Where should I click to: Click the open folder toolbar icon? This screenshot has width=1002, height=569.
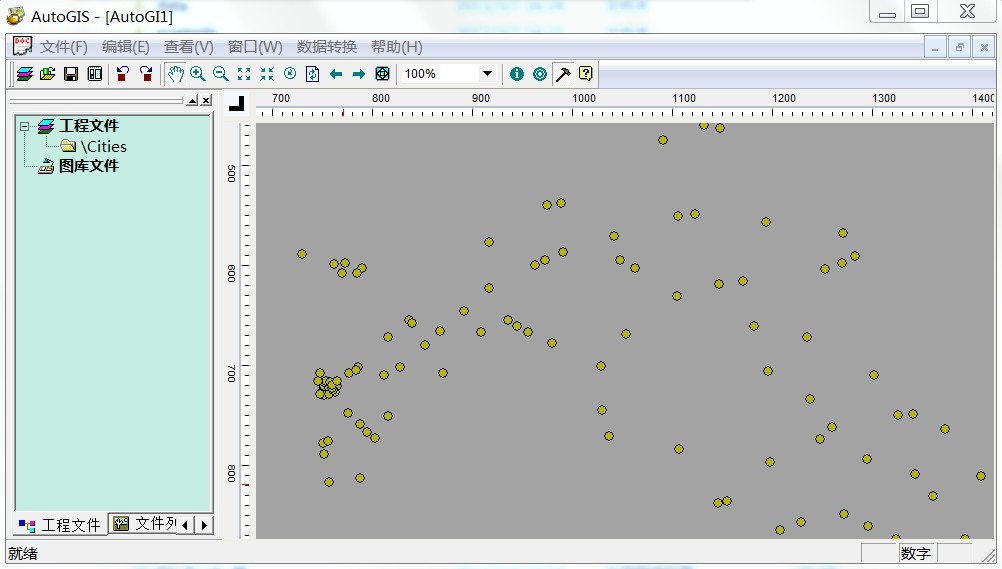[47, 74]
